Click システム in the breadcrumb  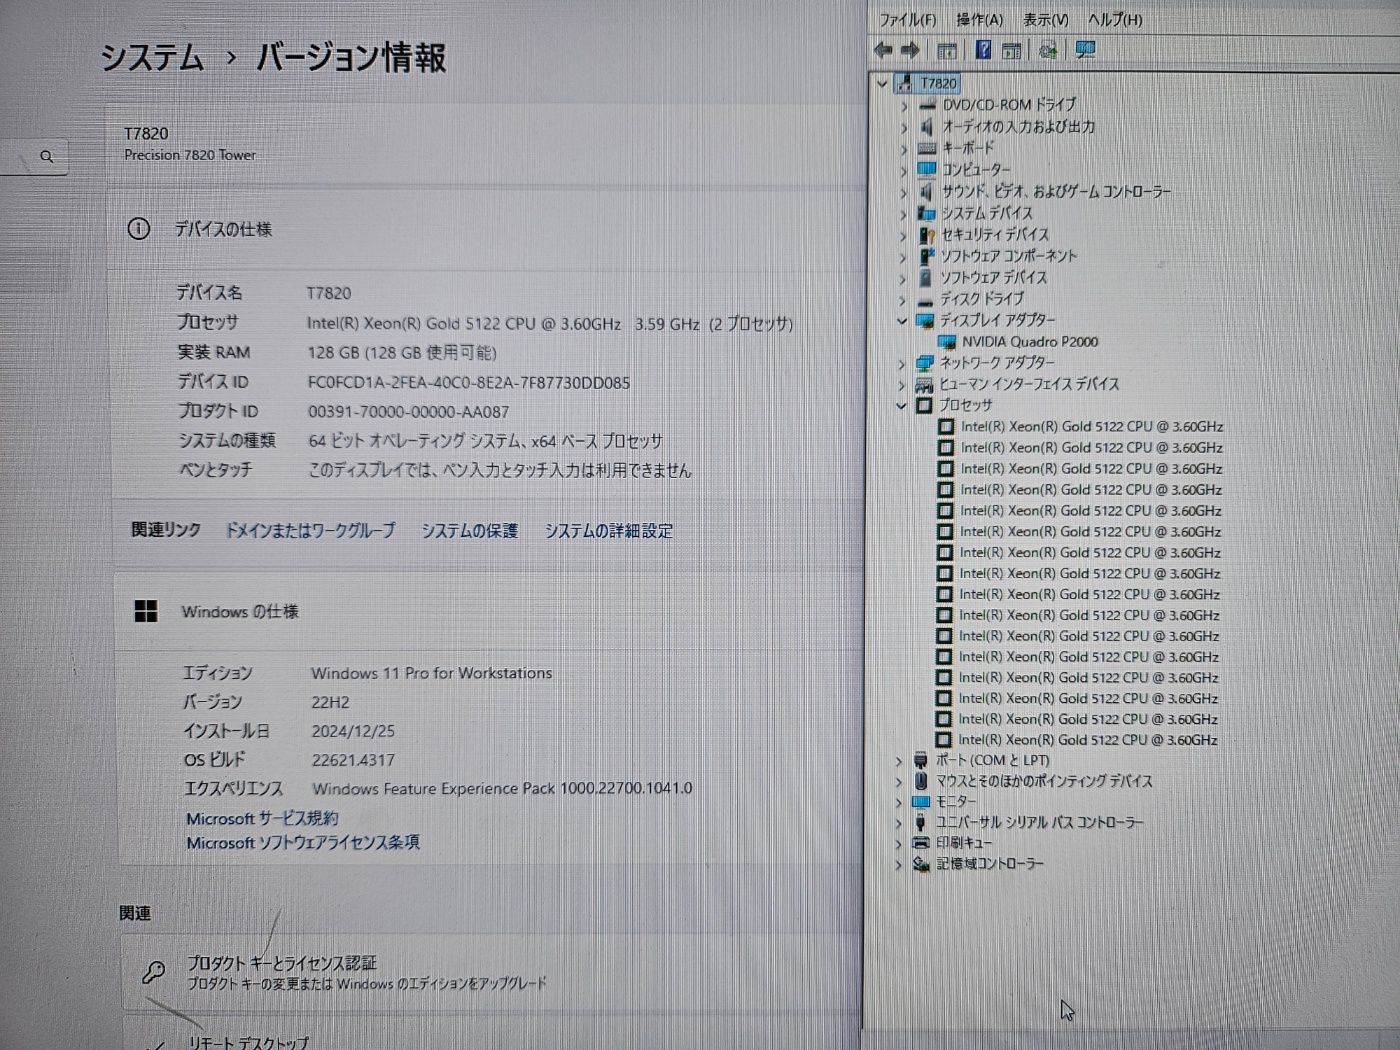[152, 57]
